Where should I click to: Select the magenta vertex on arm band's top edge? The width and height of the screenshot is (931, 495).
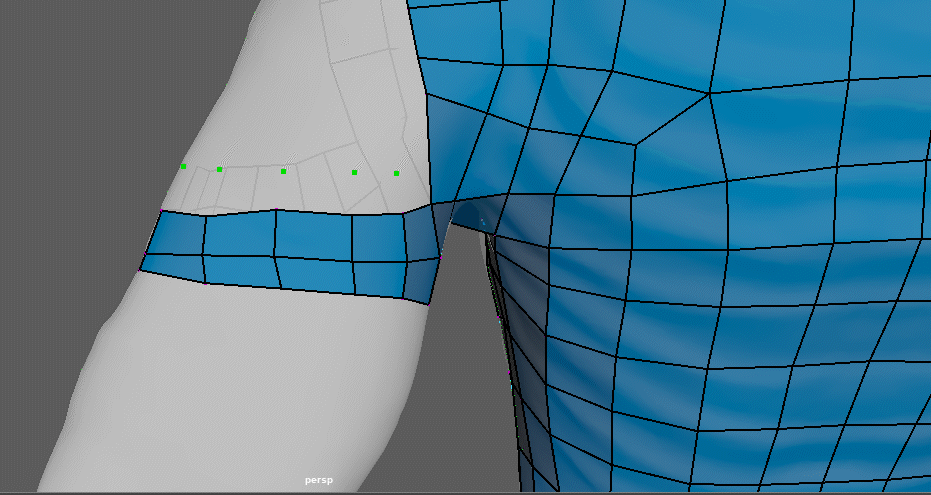point(276,210)
